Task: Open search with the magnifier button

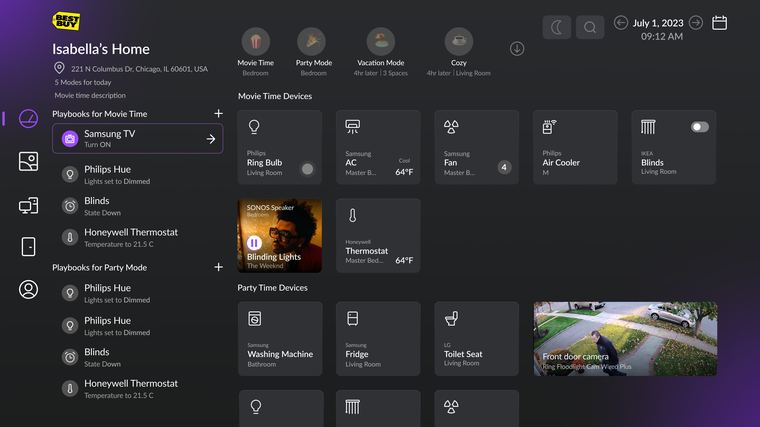Action: 590,27
